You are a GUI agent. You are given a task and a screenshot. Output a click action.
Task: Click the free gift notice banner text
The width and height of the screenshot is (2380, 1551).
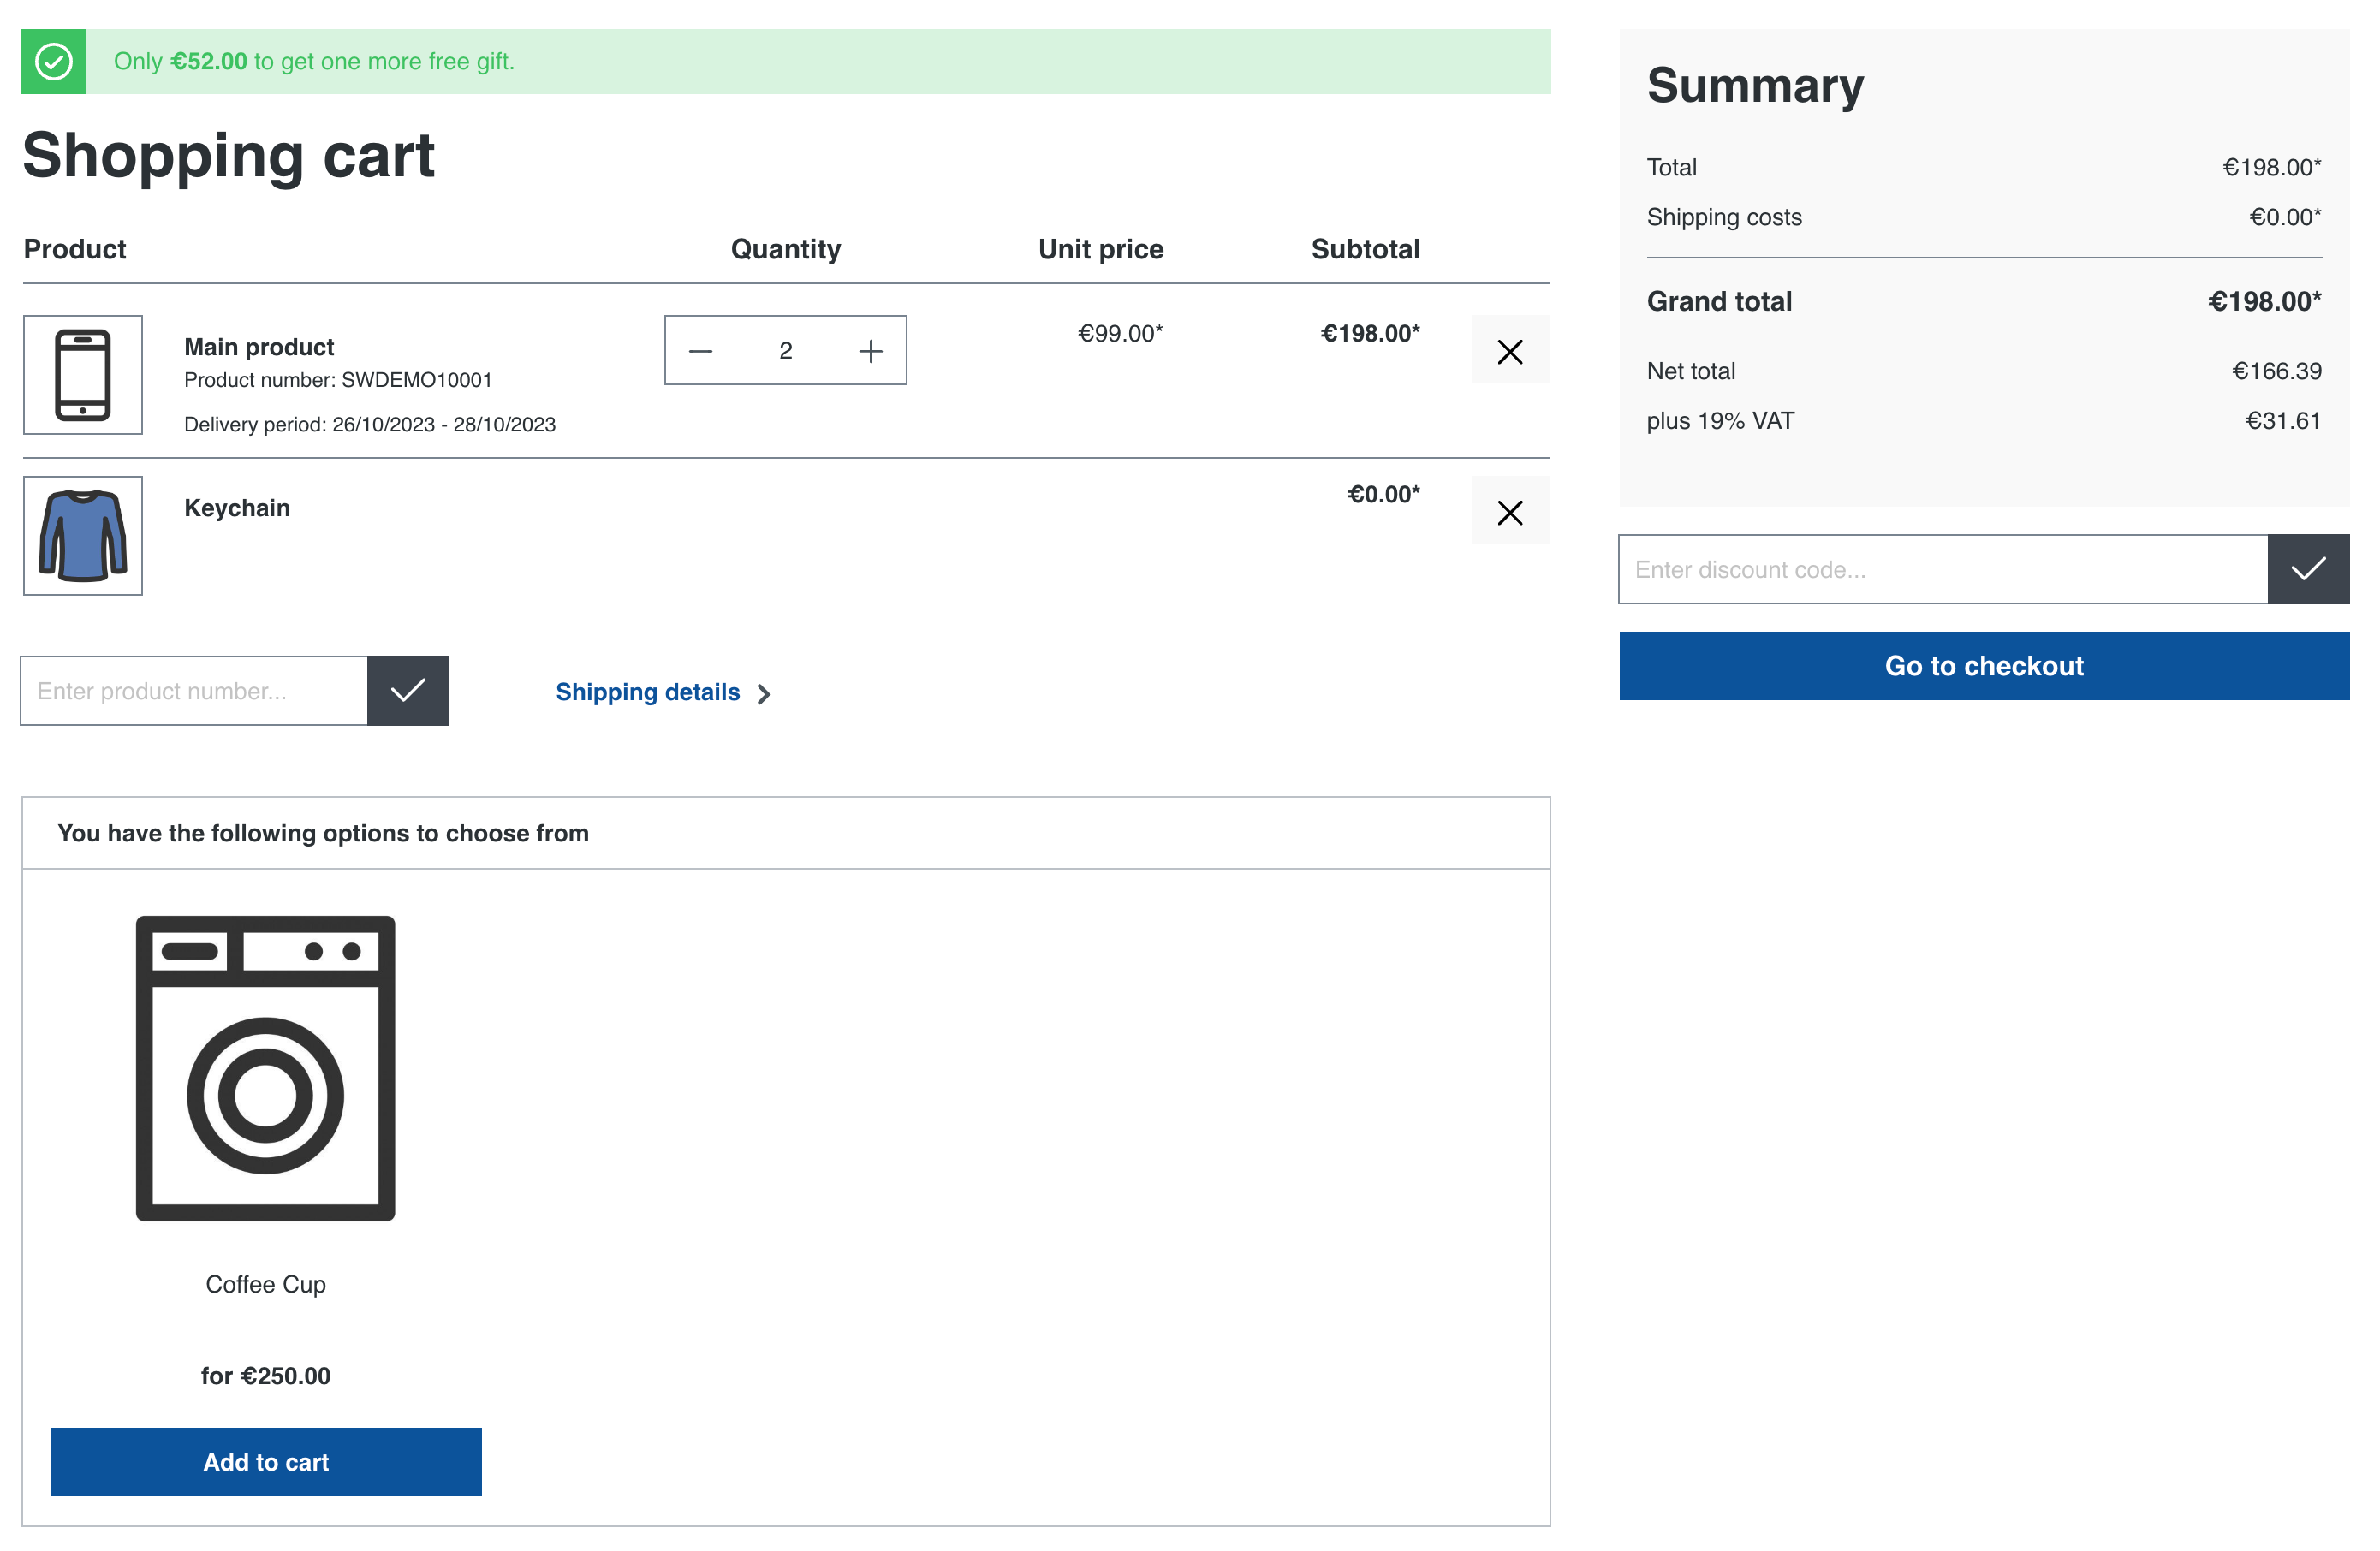pyautogui.click(x=314, y=62)
